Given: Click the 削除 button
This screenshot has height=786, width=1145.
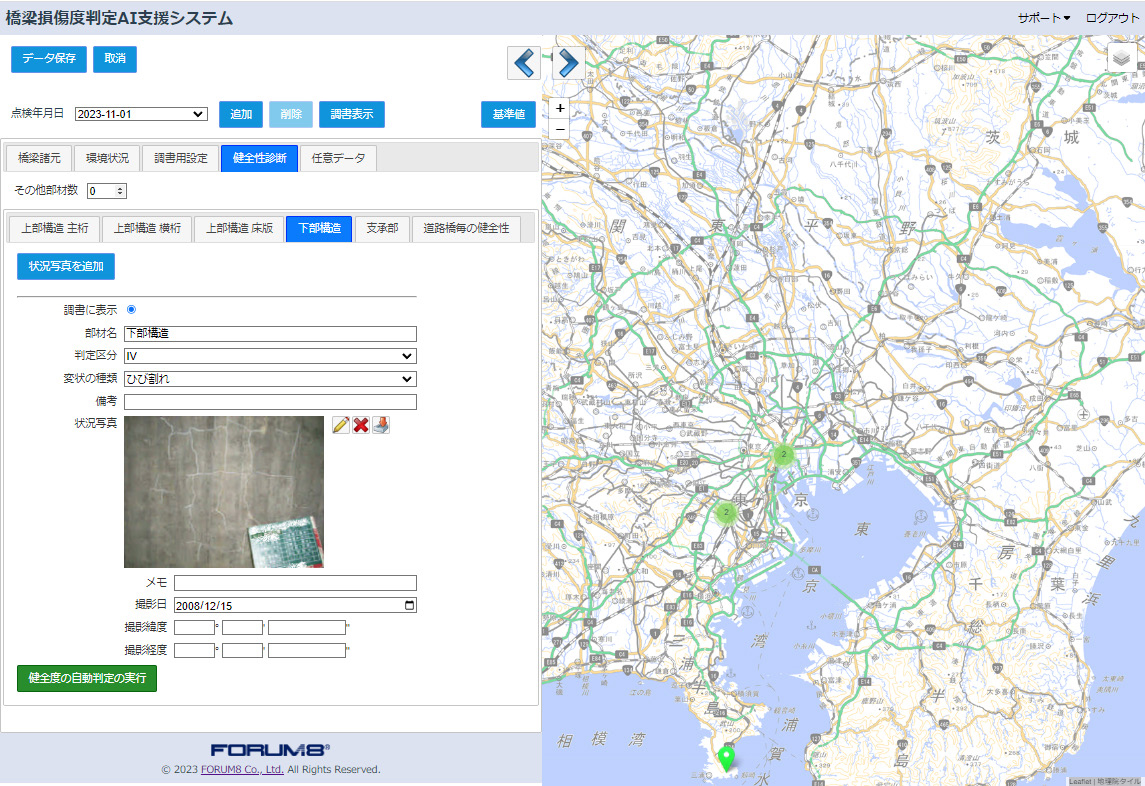Looking at the screenshot, I should click(291, 115).
